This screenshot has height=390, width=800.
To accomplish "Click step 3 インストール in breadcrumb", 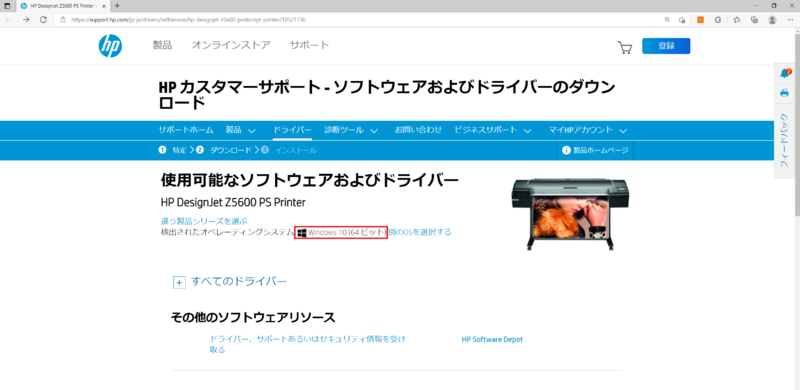I will coord(289,150).
